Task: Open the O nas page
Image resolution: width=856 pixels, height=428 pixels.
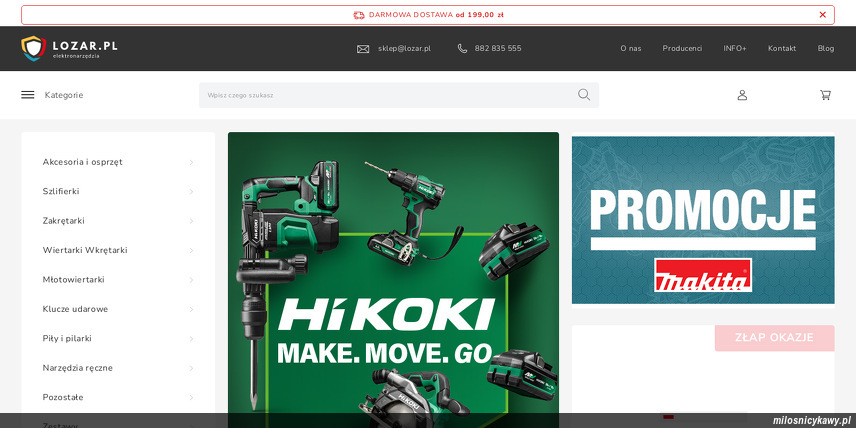Action: pos(630,49)
